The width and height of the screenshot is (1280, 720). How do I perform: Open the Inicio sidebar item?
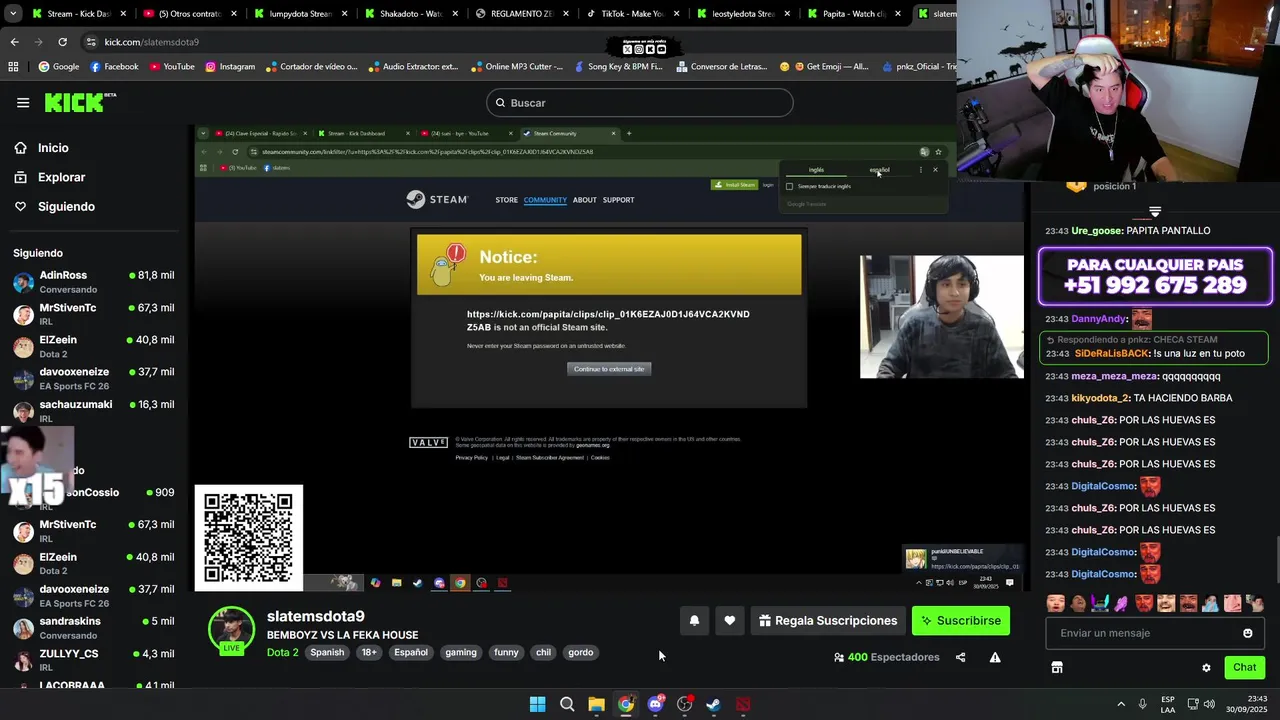tap(53, 148)
